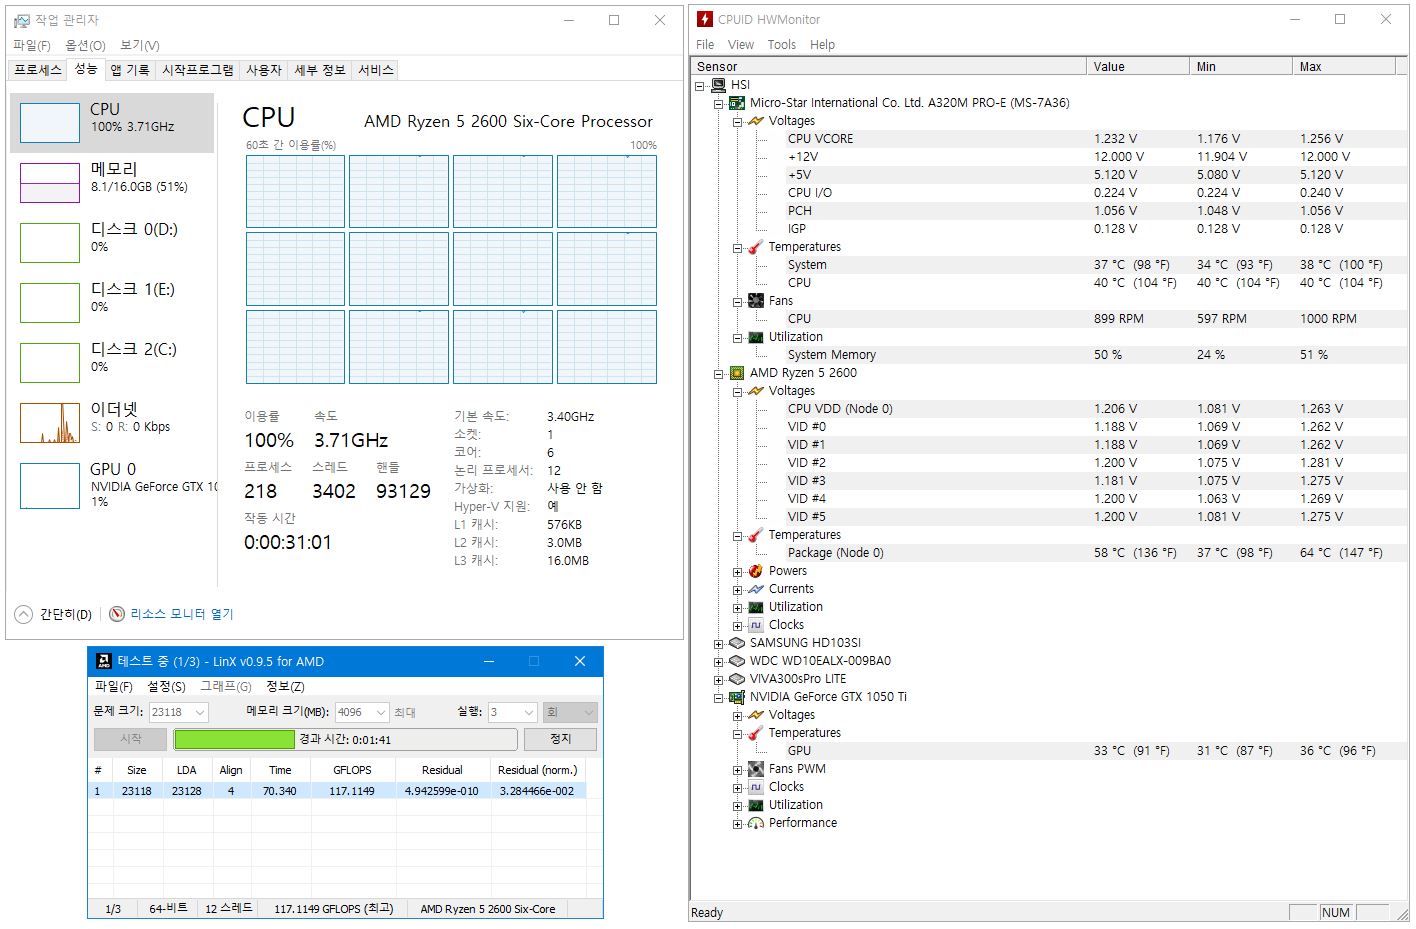Open the 옵션 menu in Task Manager

tap(85, 45)
